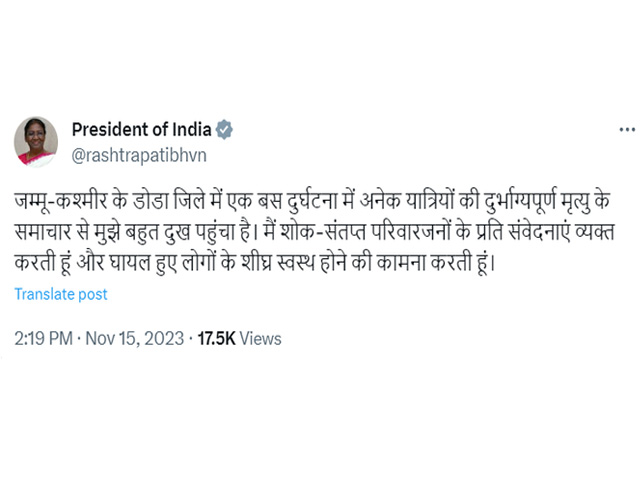The image size is (640, 480).
Task: Click the 17.5K view count number
Action: click(x=216, y=338)
